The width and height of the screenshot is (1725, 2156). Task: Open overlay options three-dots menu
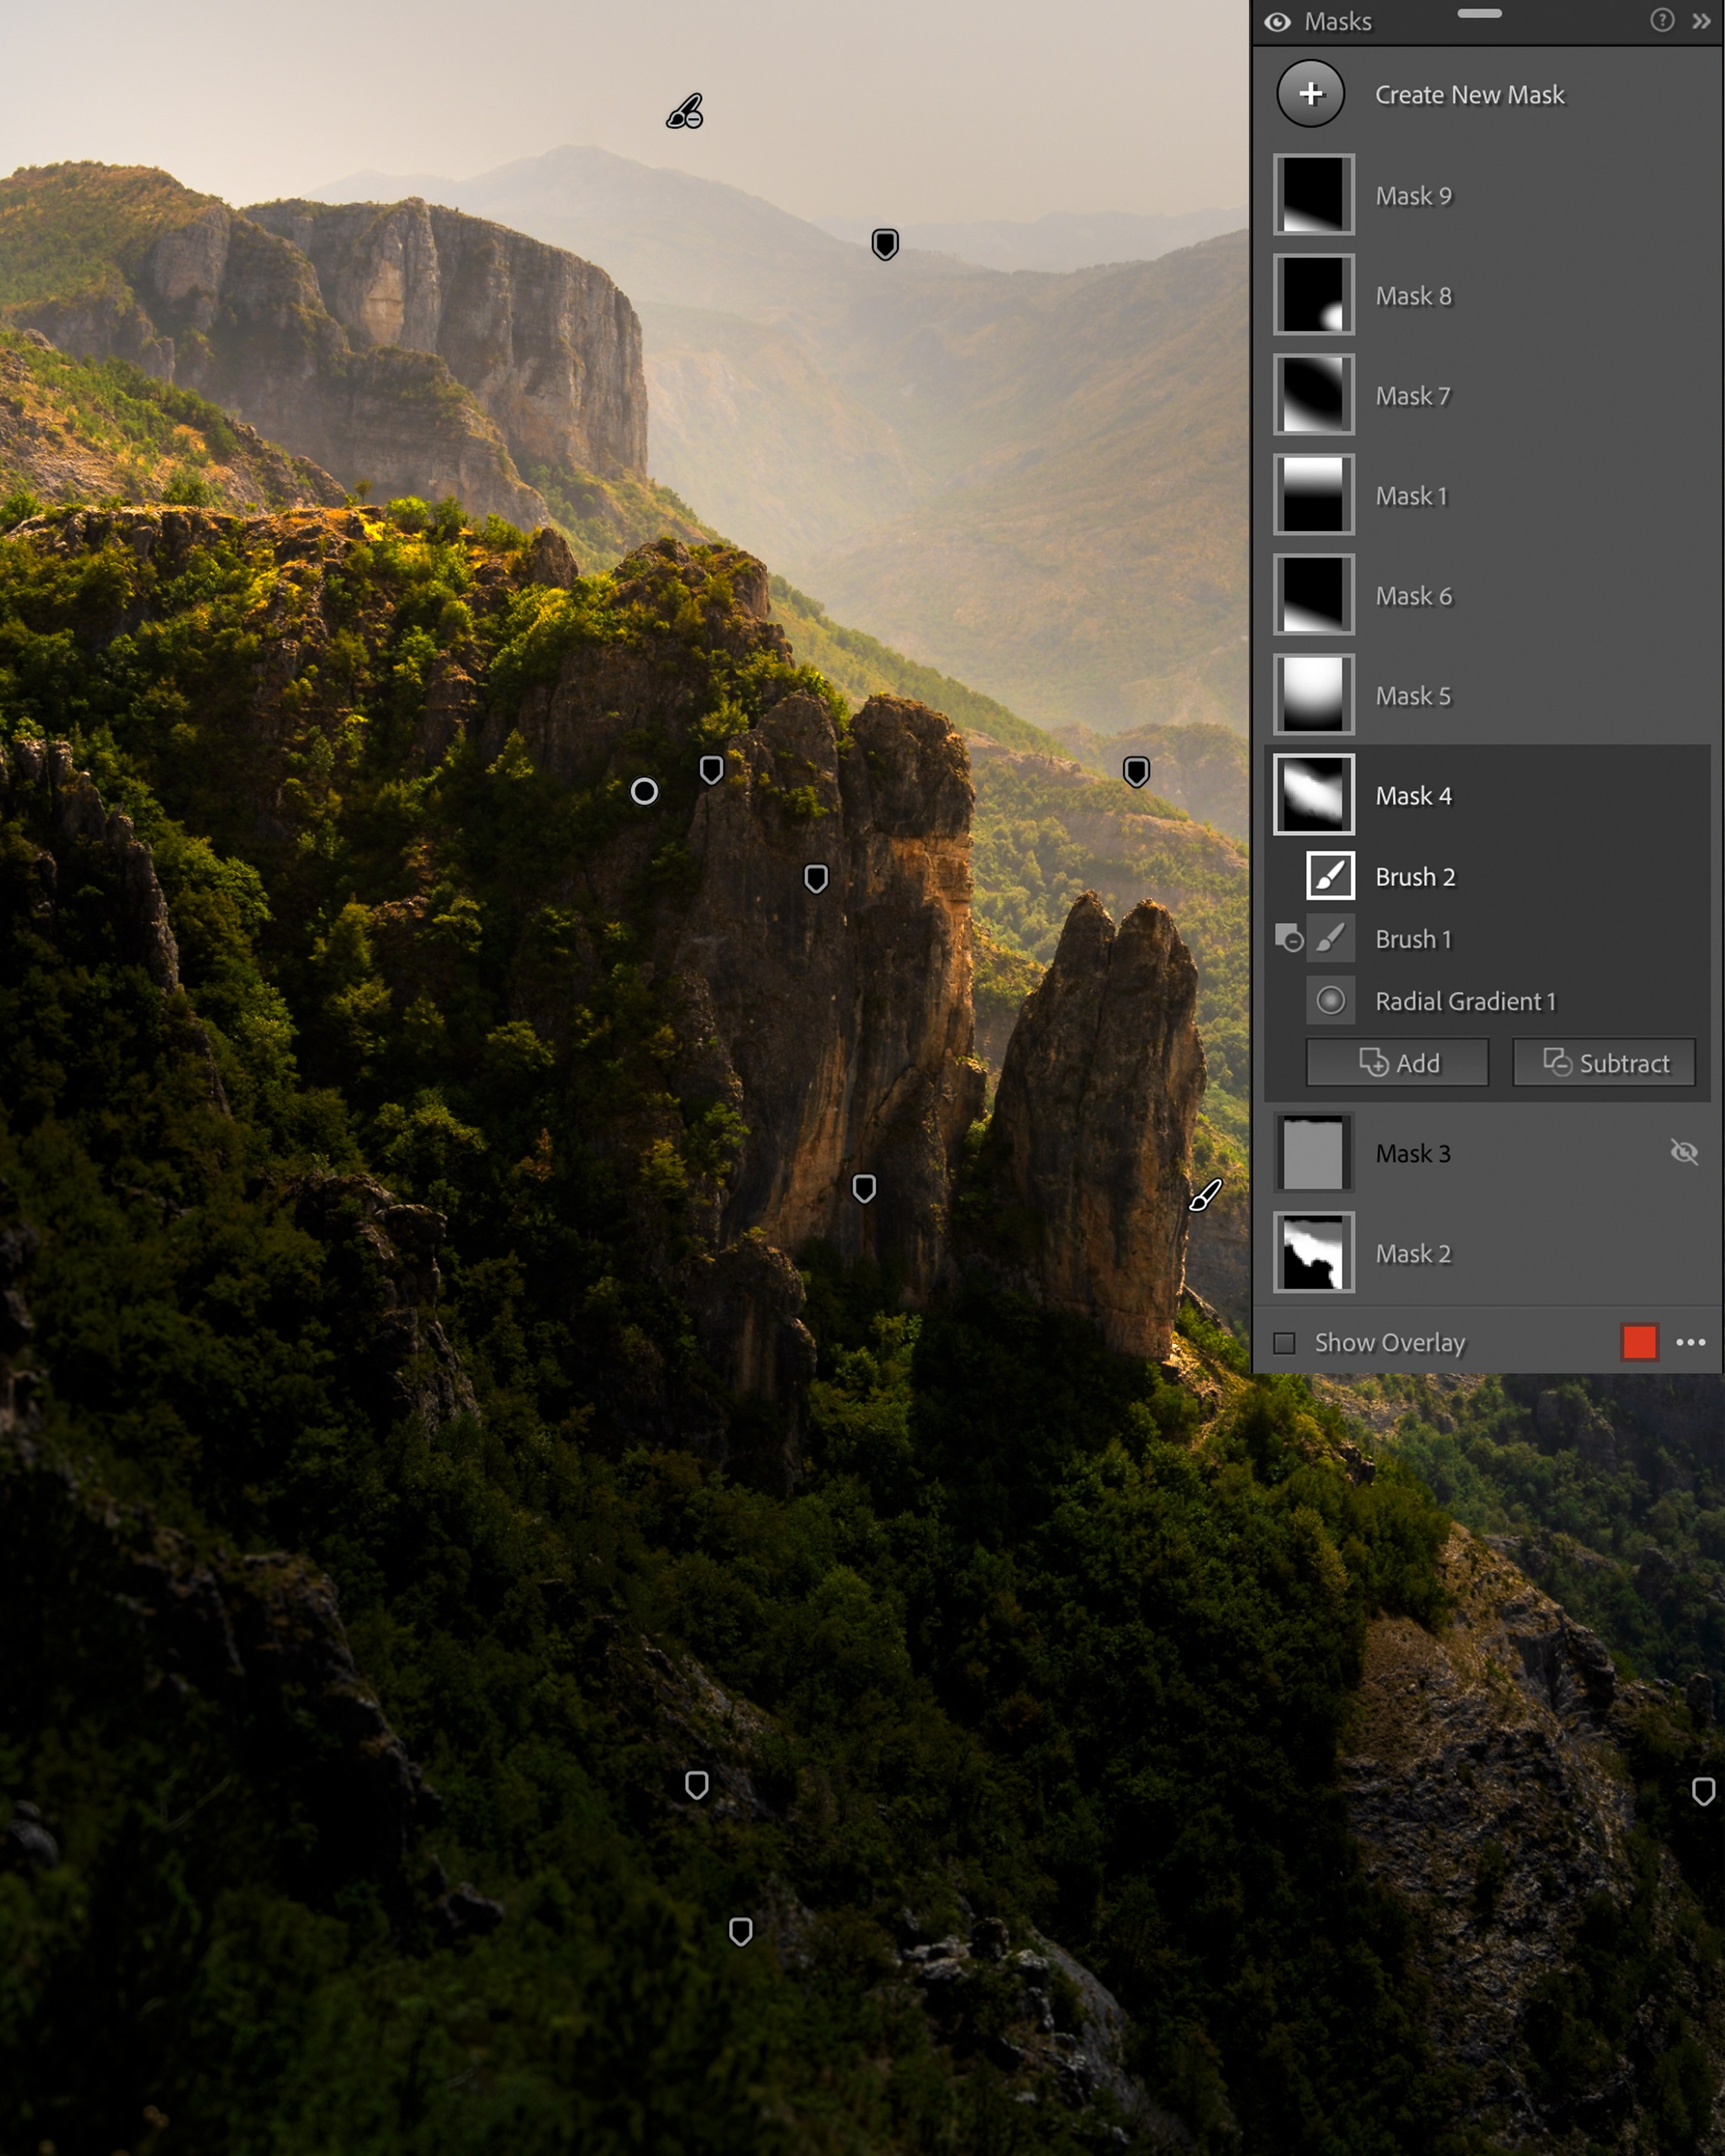pos(1690,1343)
